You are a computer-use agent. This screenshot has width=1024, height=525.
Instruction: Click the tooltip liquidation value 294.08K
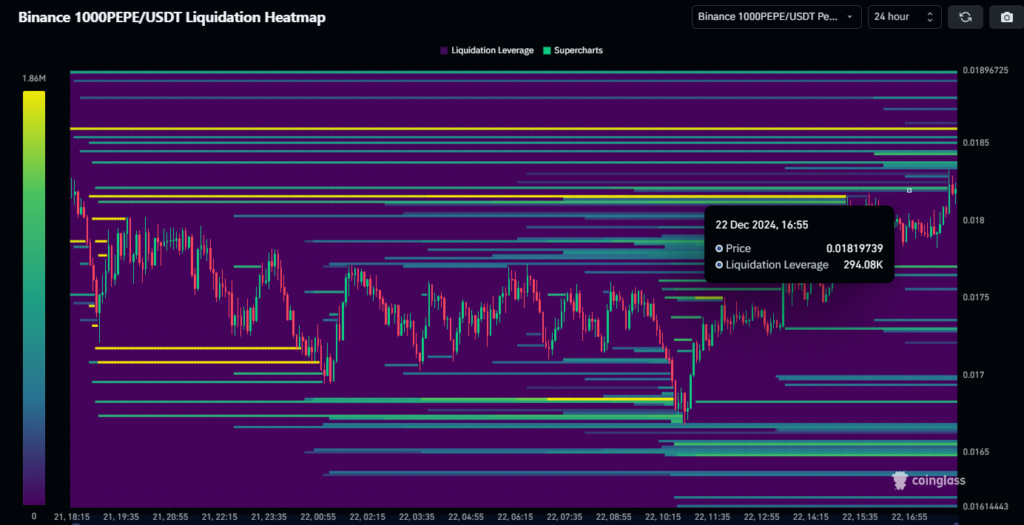click(863, 265)
